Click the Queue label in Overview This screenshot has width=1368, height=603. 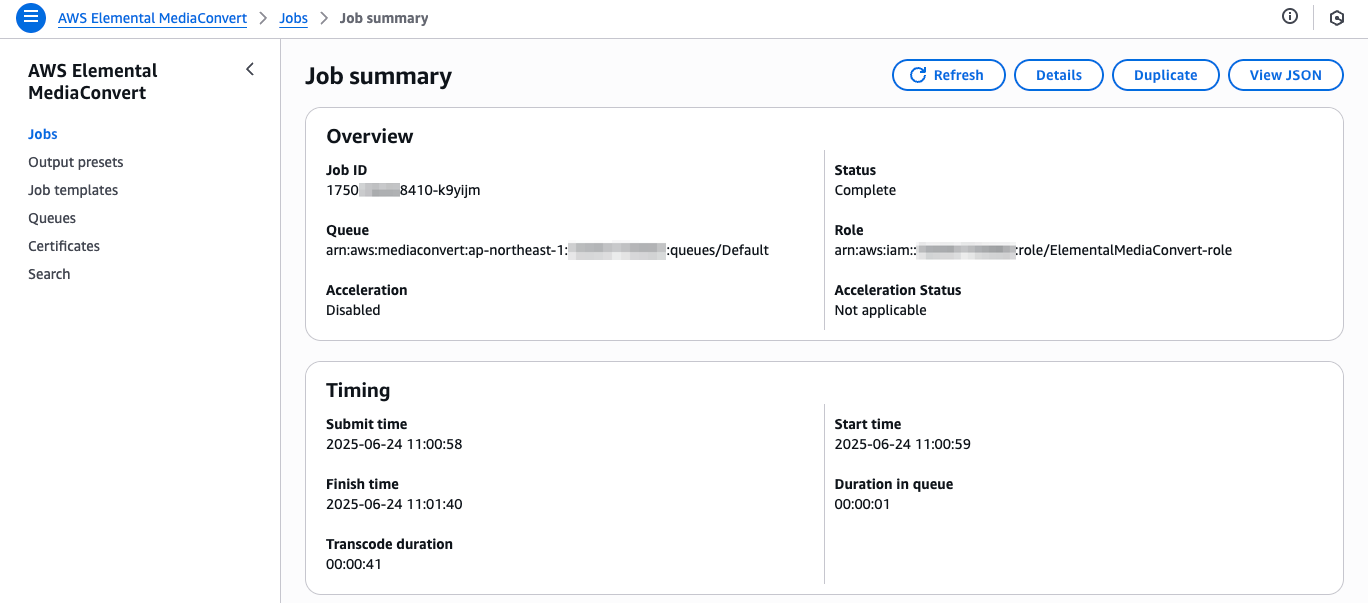[347, 230]
